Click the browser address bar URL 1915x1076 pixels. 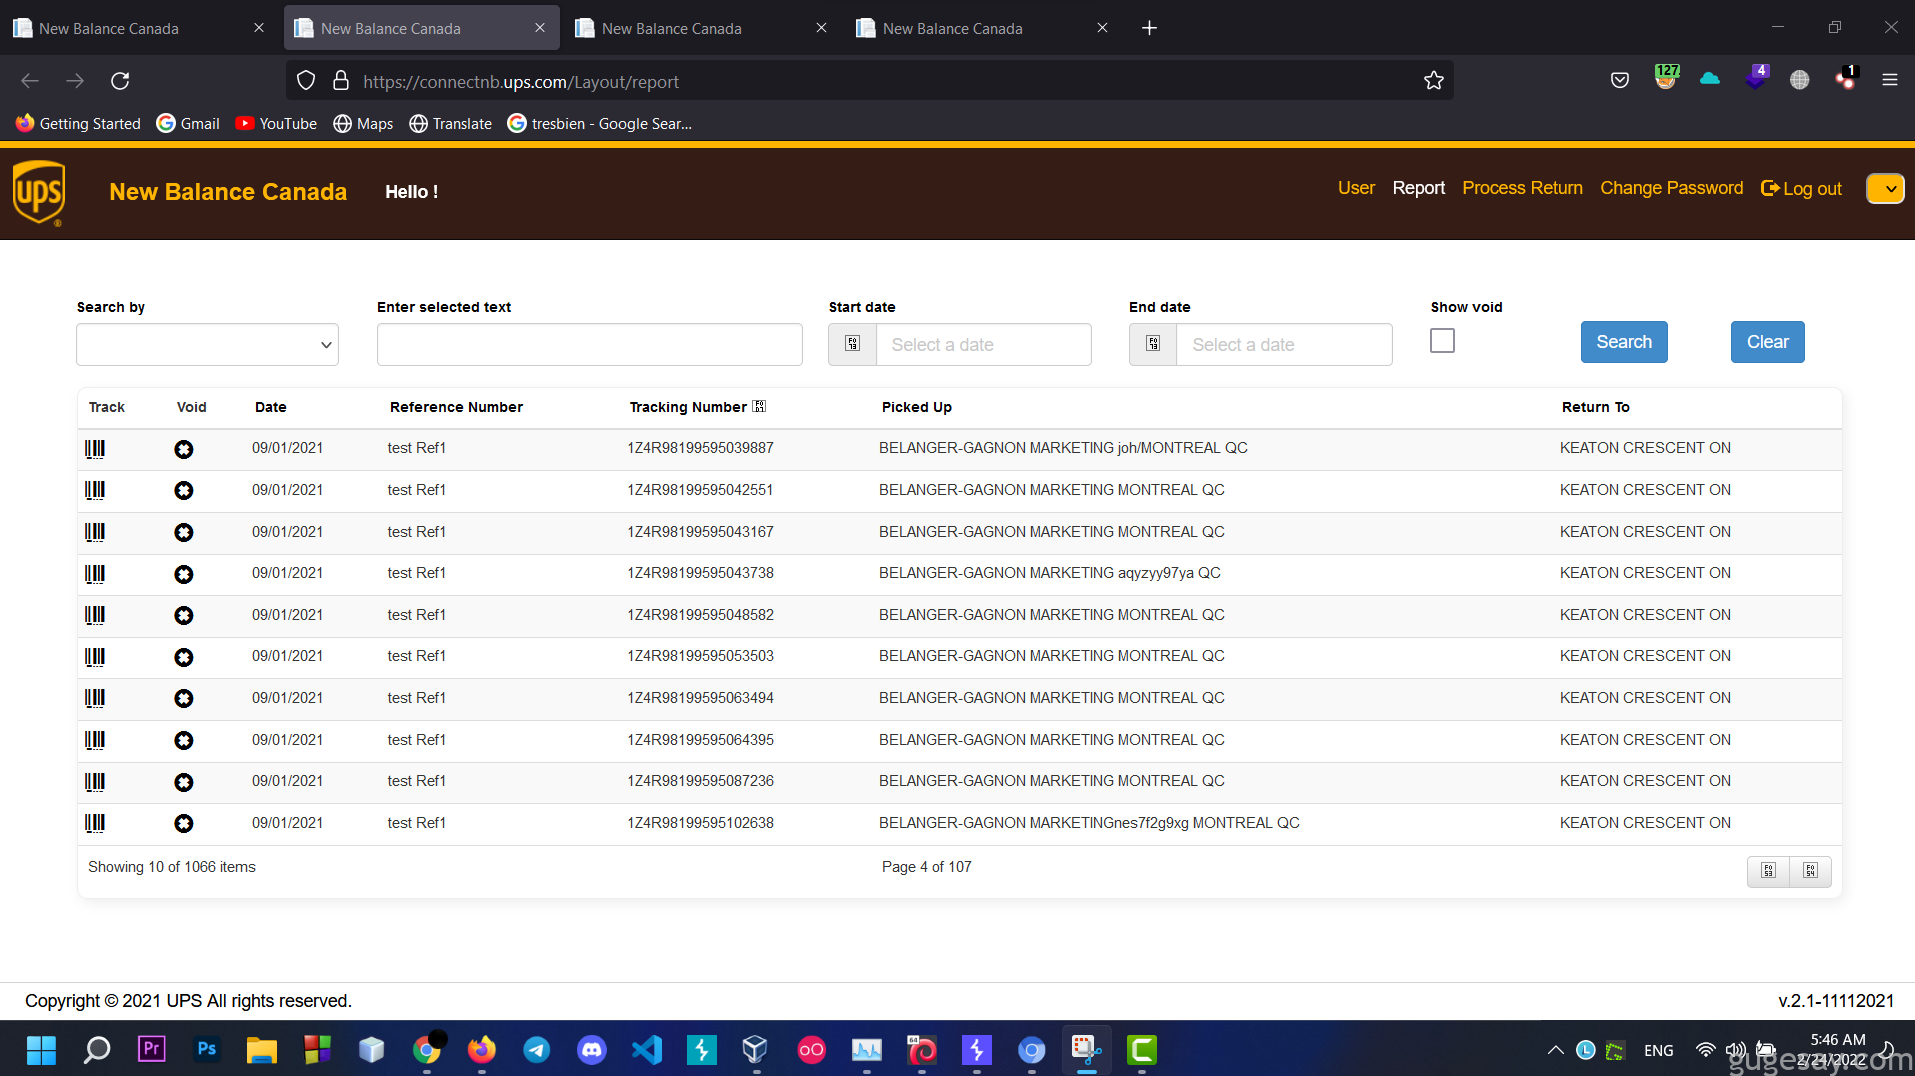click(521, 82)
